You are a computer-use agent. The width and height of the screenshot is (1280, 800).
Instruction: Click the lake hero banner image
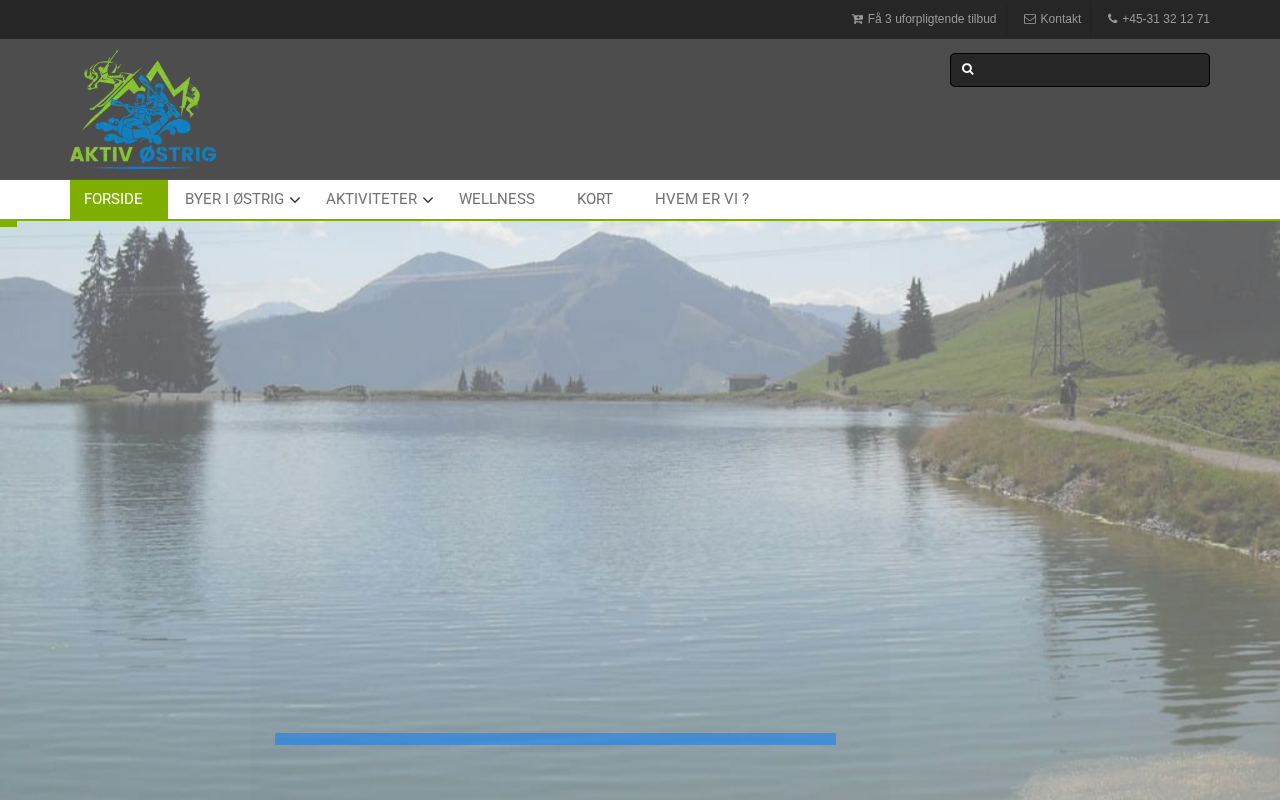point(640,510)
